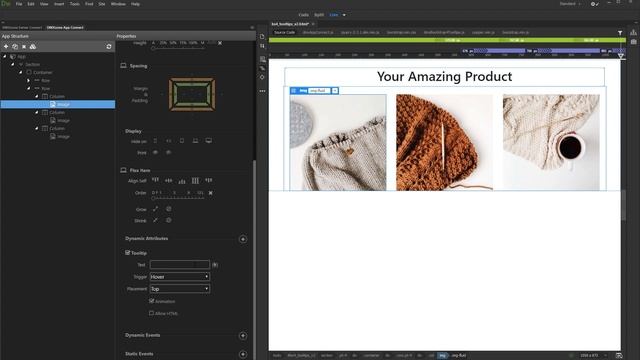
Task: Collapse the App root node in the tree
Action: (5, 56)
